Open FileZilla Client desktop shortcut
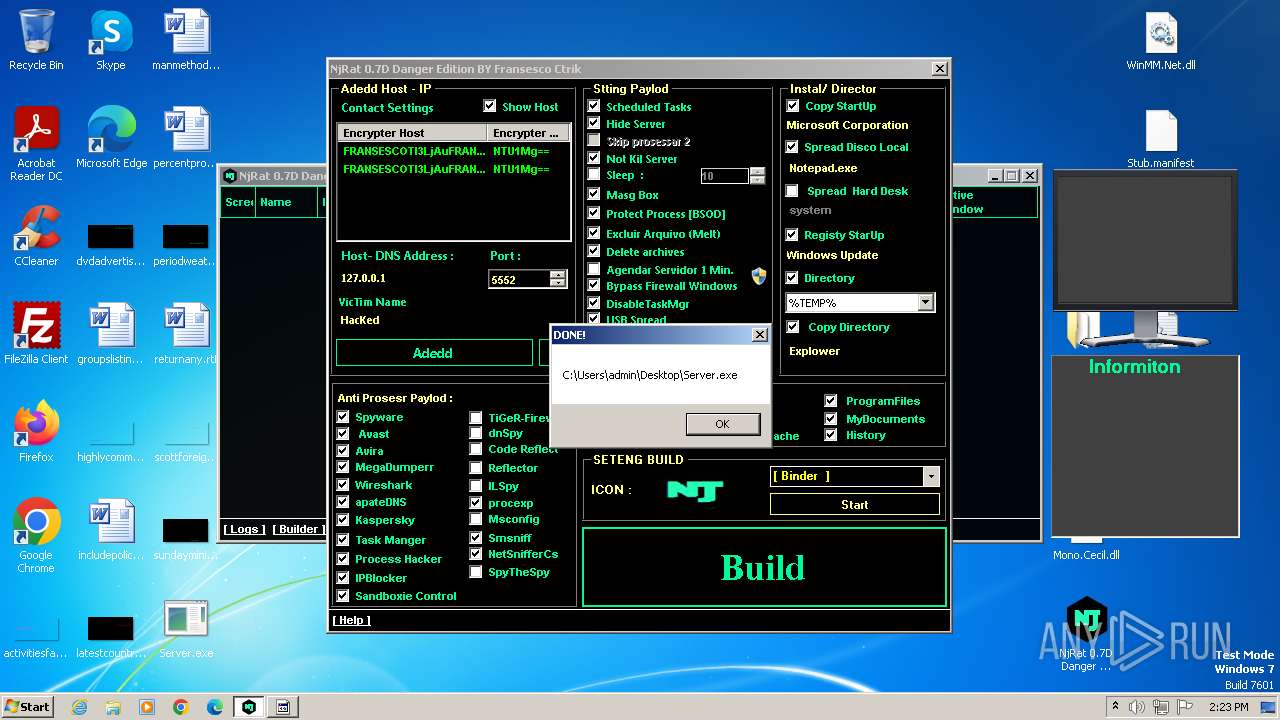Screen dimensions: 1280x720 (x=36, y=334)
